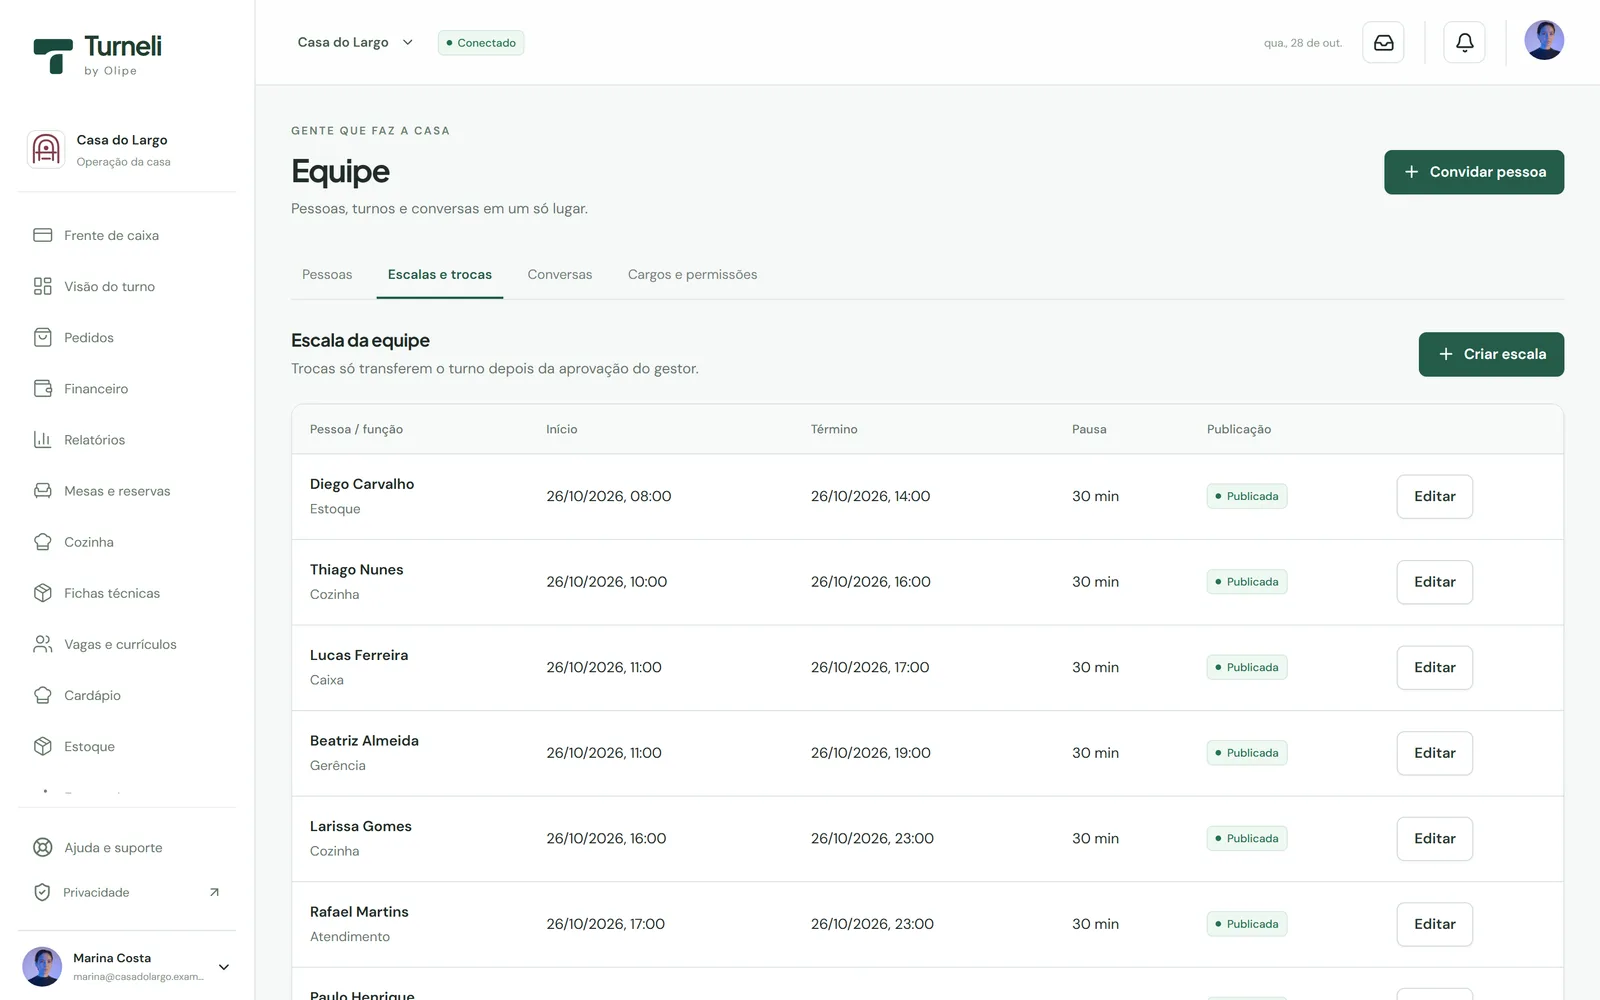Click the Criar escala button
1600x1000 pixels.
pos(1491,354)
